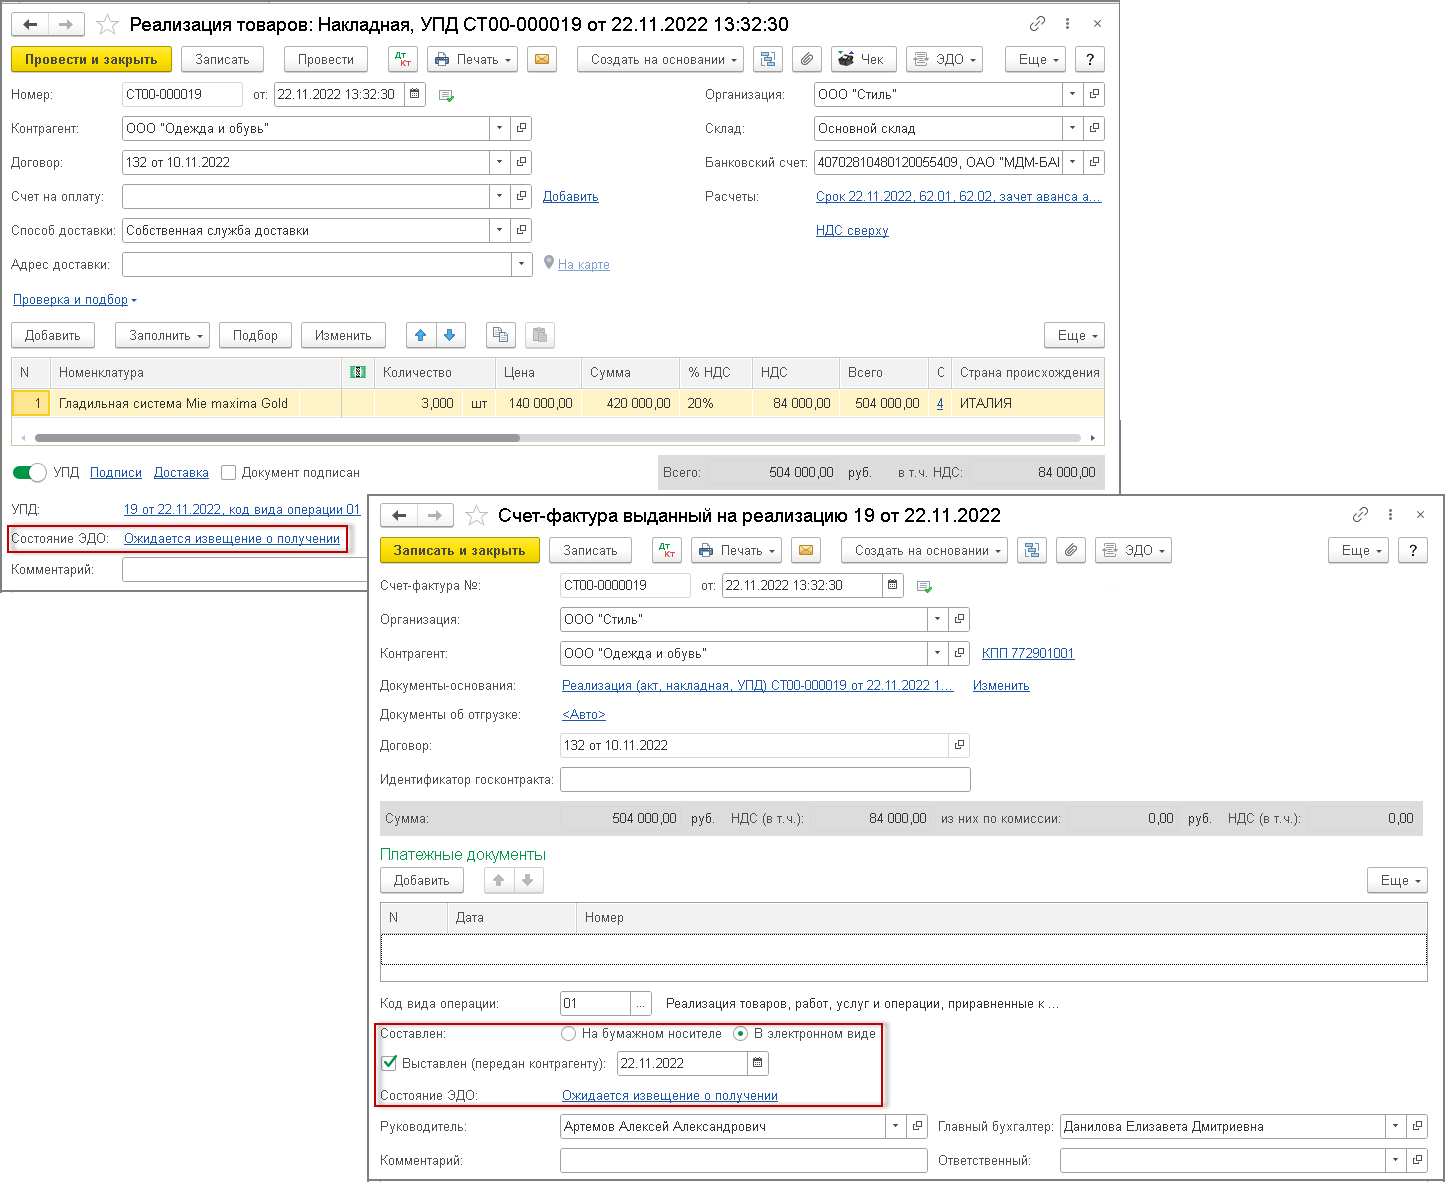Click the horizontal scrollbar of the goods table

pos(277,438)
